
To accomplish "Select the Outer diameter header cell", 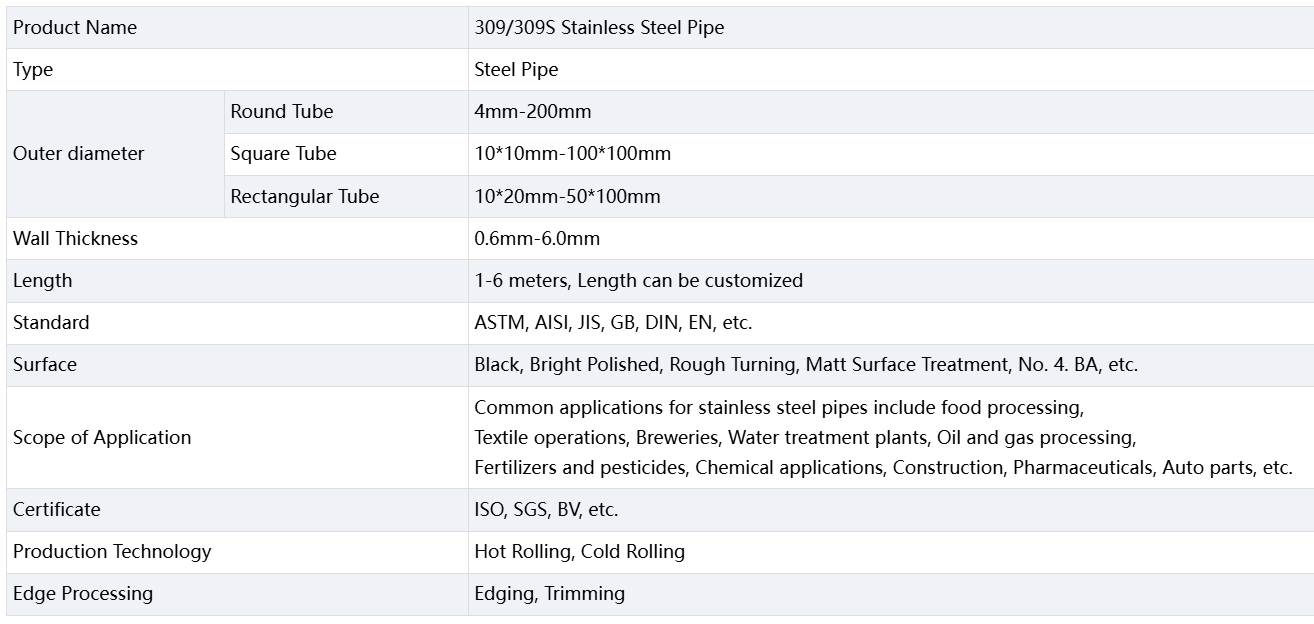I will 78,154.
